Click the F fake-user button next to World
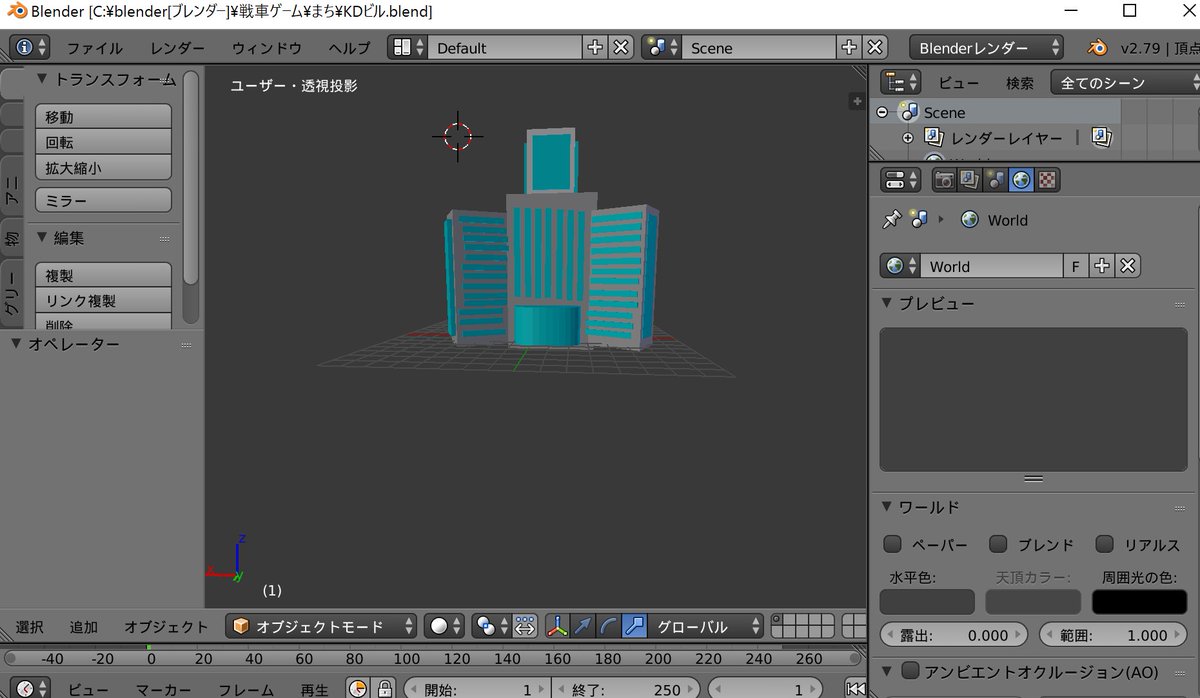Image resolution: width=1200 pixels, height=698 pixels. coord(1077,265)
